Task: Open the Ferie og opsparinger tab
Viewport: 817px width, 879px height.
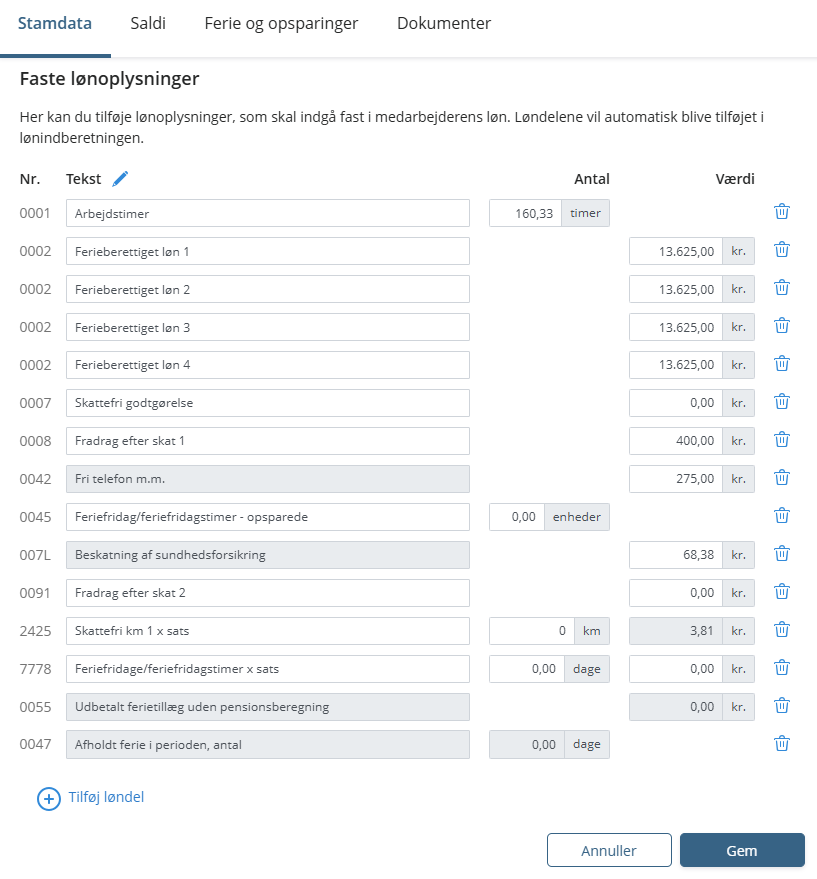Action: point(281,23)
